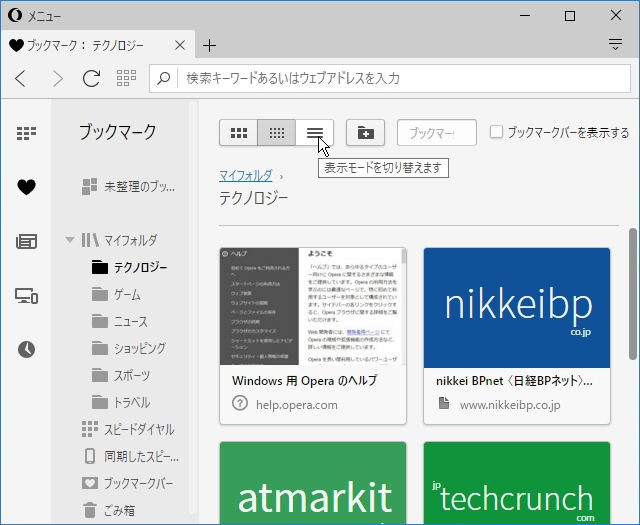Click the vertical scrollbar thumb
Viewport: 640px width, 525px height.
coord(633,294)
